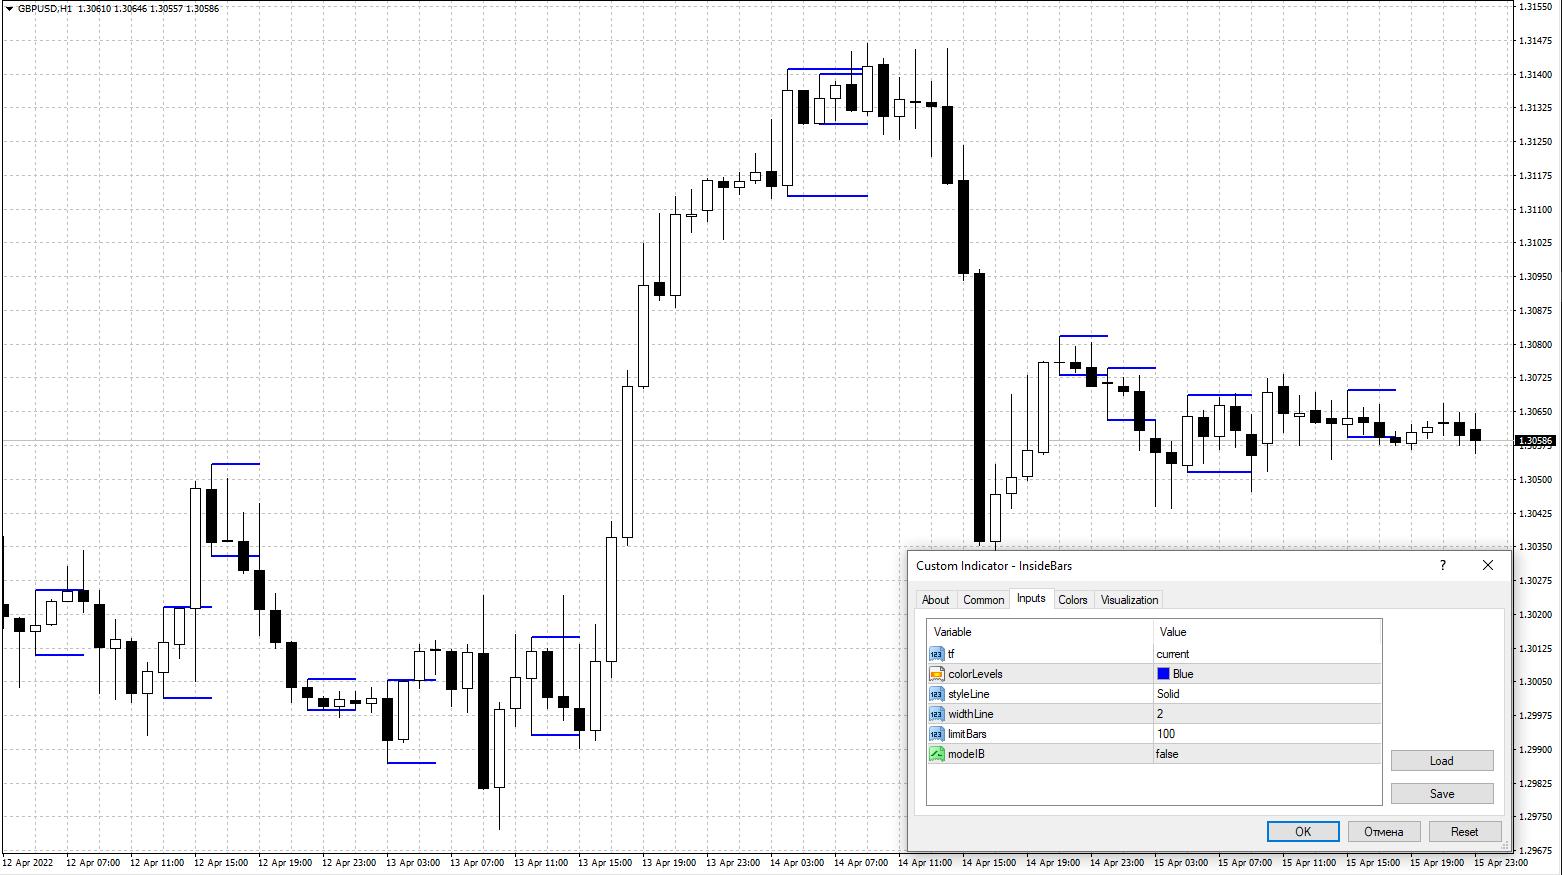Click the tf variable type icon

[x=936, y=654]
